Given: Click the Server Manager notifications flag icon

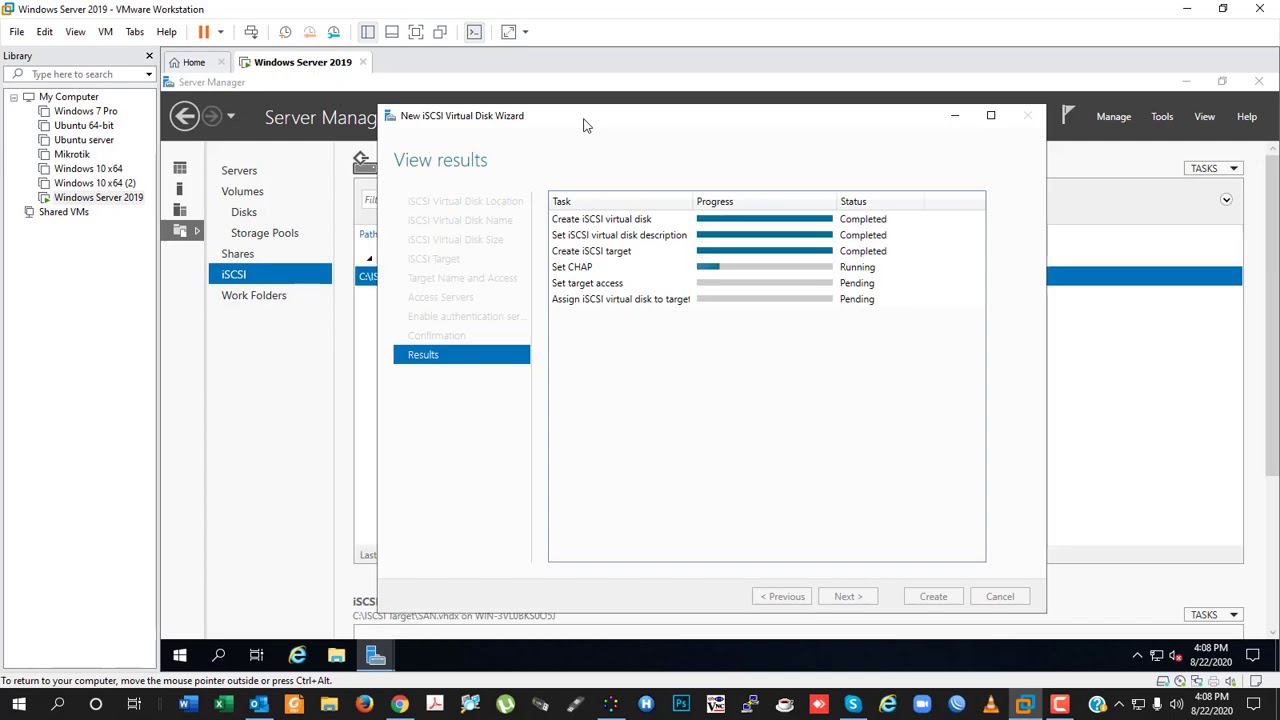Looking at the screenshot, I should pos(1068,116).
